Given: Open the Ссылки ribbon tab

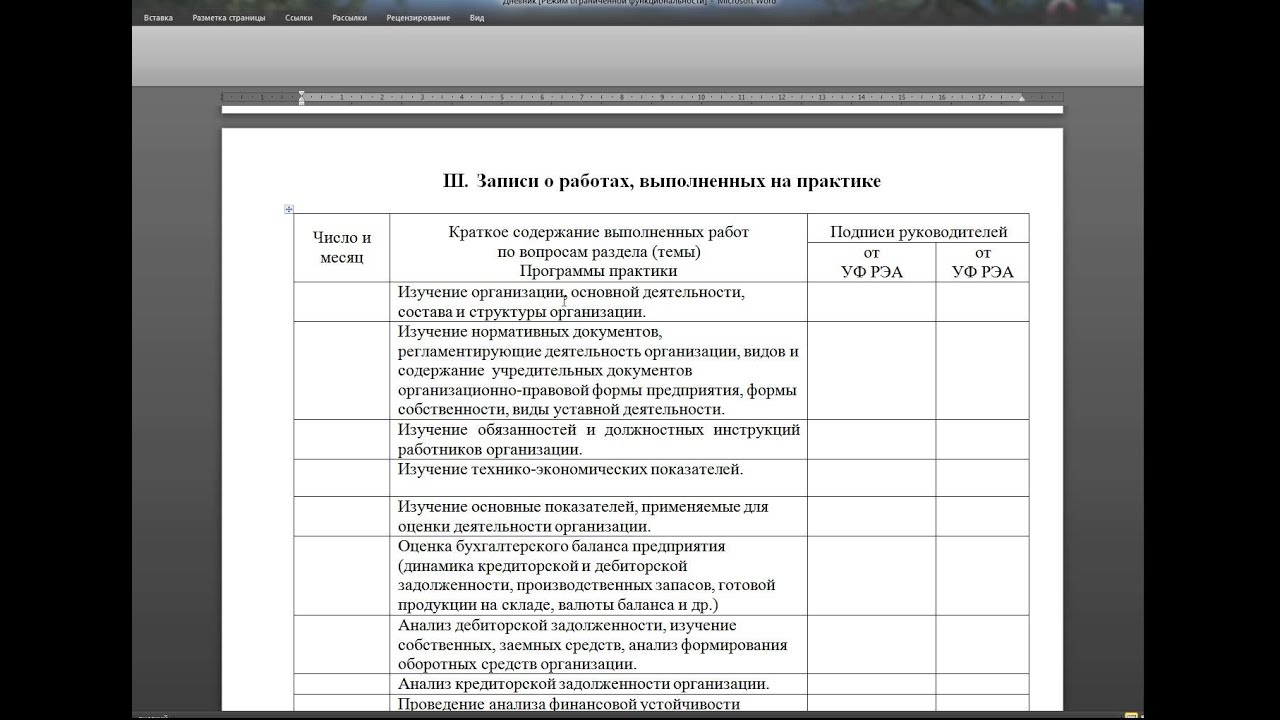Looking at the screenshot, I should (x=298, y=18).
